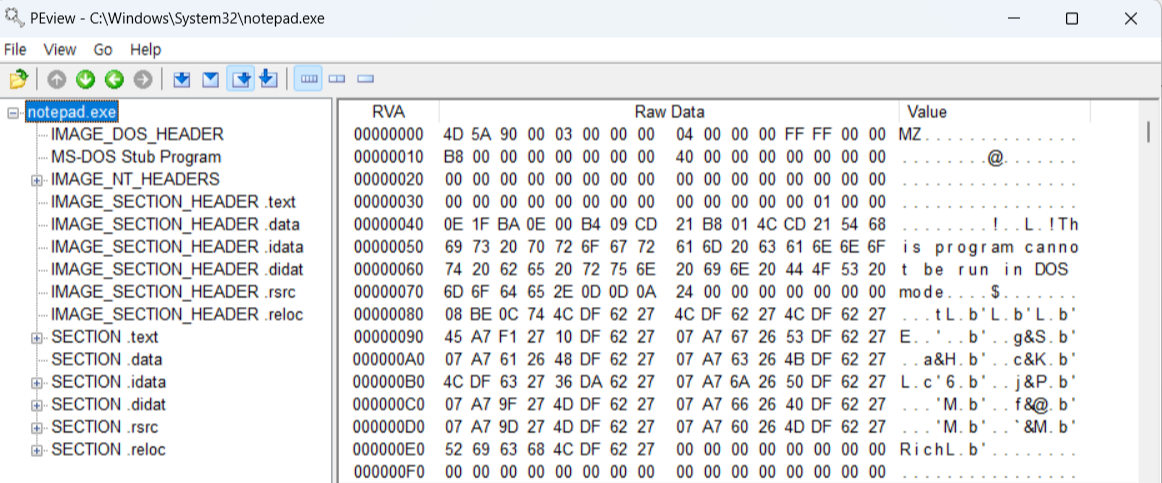The image size is (1162, 483).
Task: Click the vertical scrollbar thumb in hex pane
Action: (1149, 132)
